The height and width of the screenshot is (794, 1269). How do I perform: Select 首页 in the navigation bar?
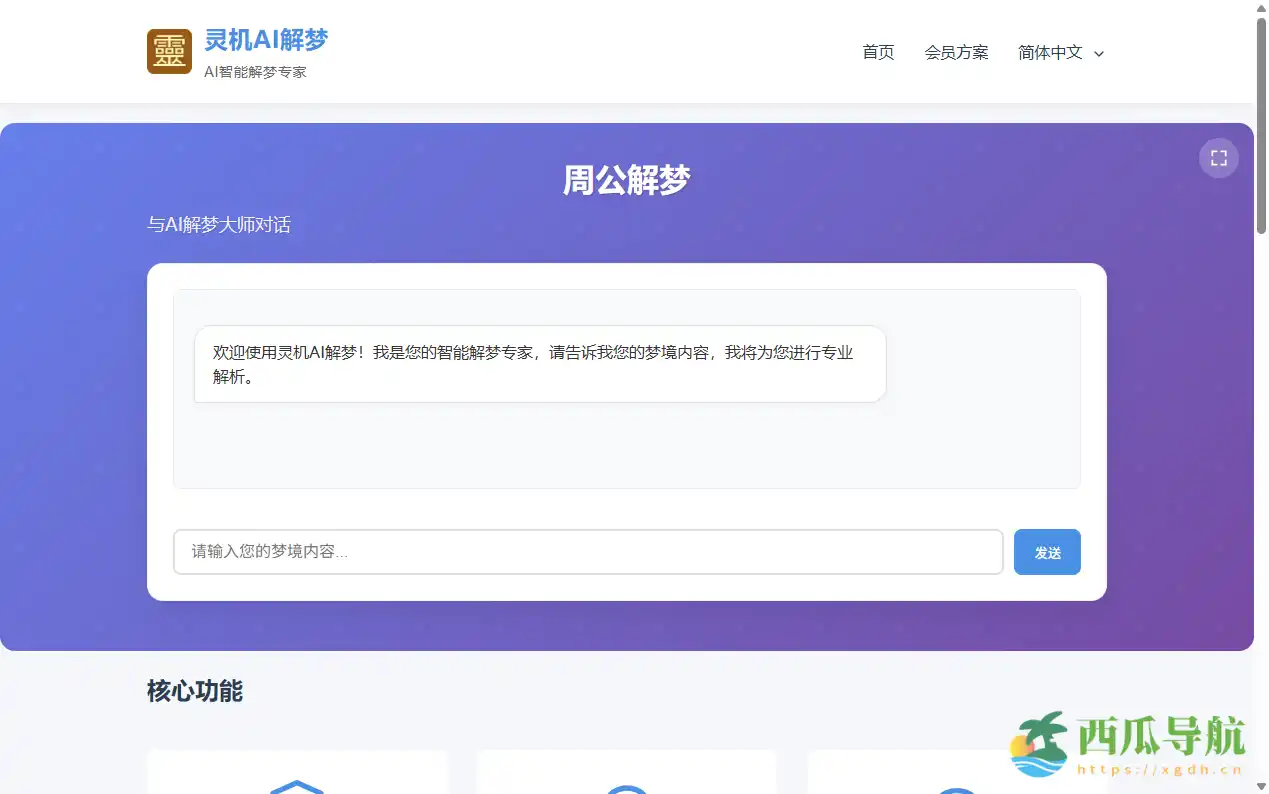tap(878, 53)
